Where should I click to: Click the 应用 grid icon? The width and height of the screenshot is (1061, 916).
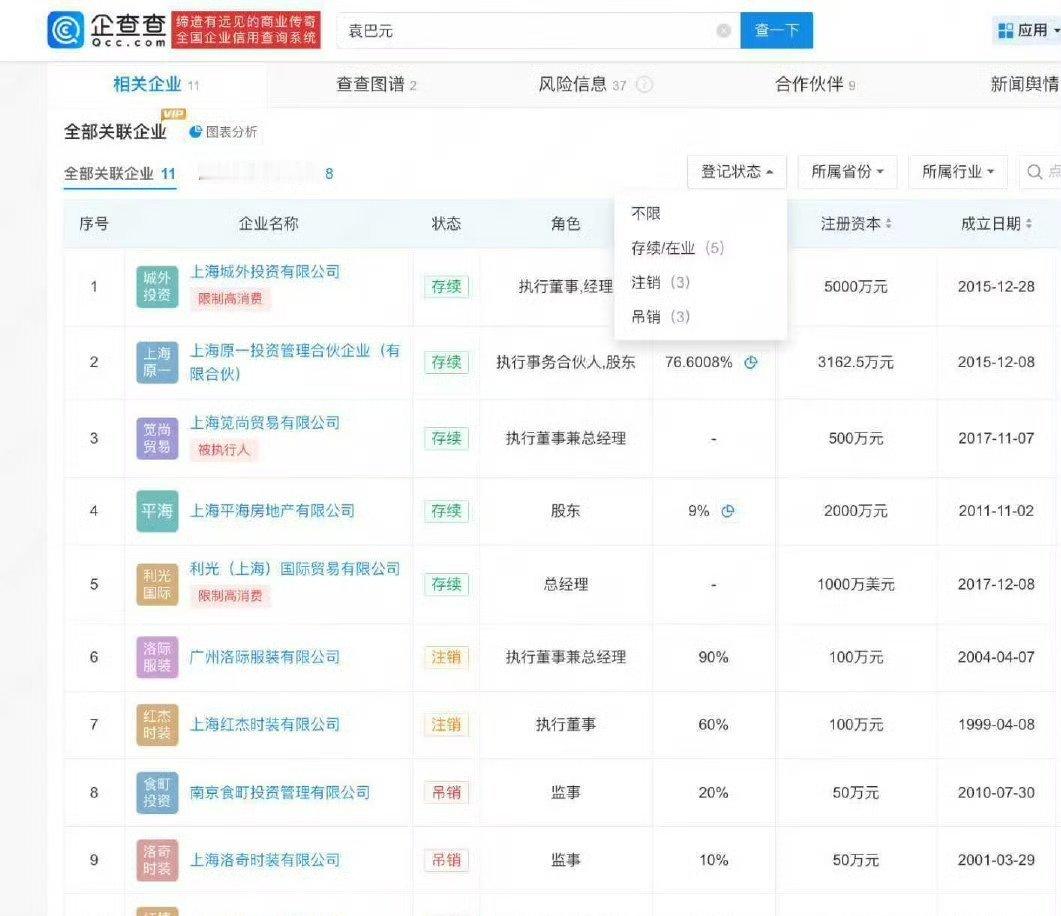(1005, 31)
